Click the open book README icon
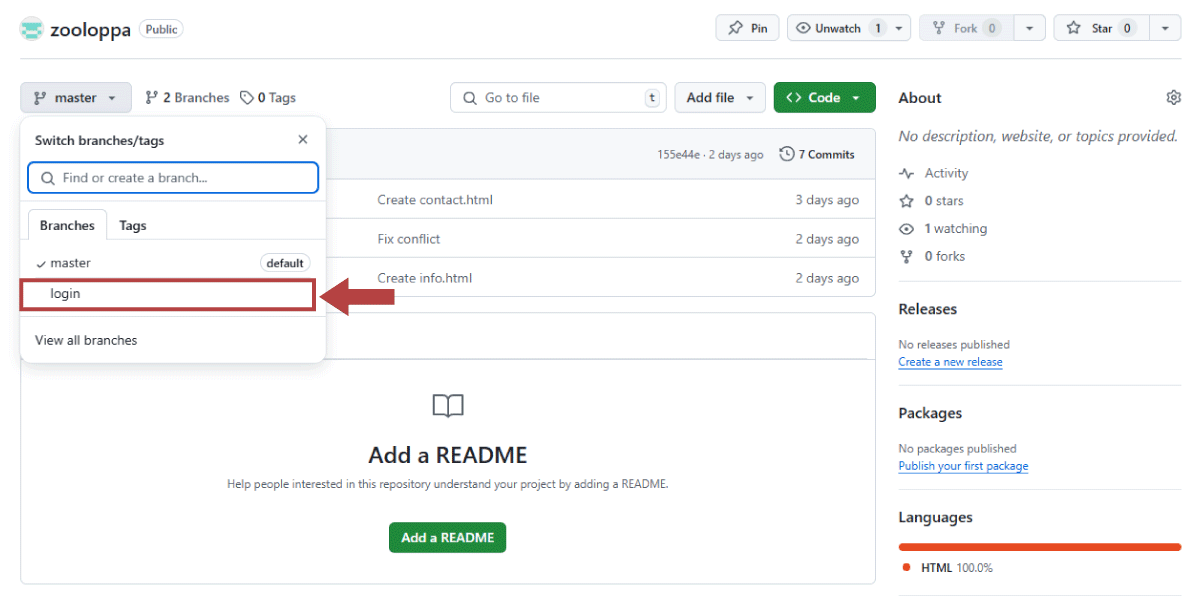The height and width of the screenshot is (600, 1200). 448,405
